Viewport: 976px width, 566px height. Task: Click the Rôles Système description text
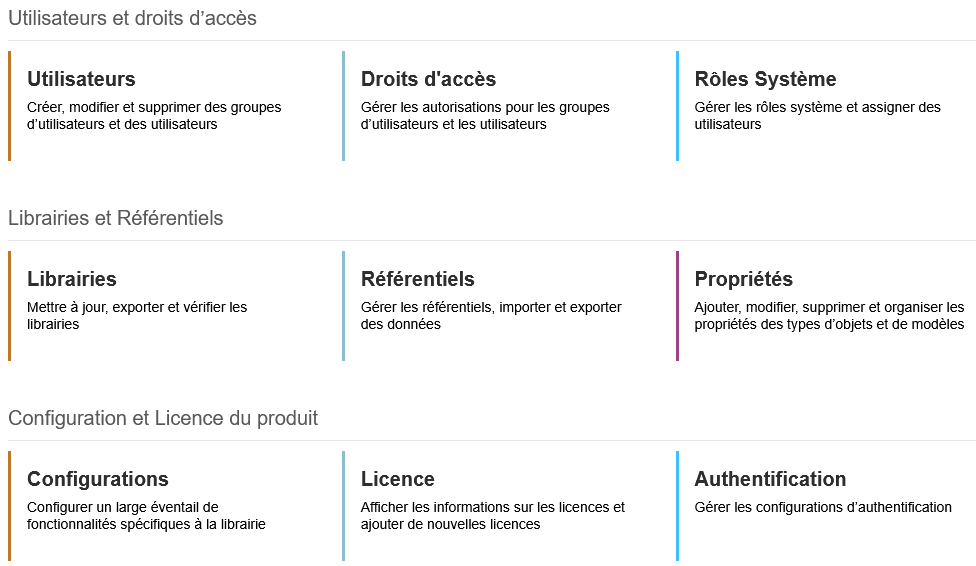click(817, 116)
